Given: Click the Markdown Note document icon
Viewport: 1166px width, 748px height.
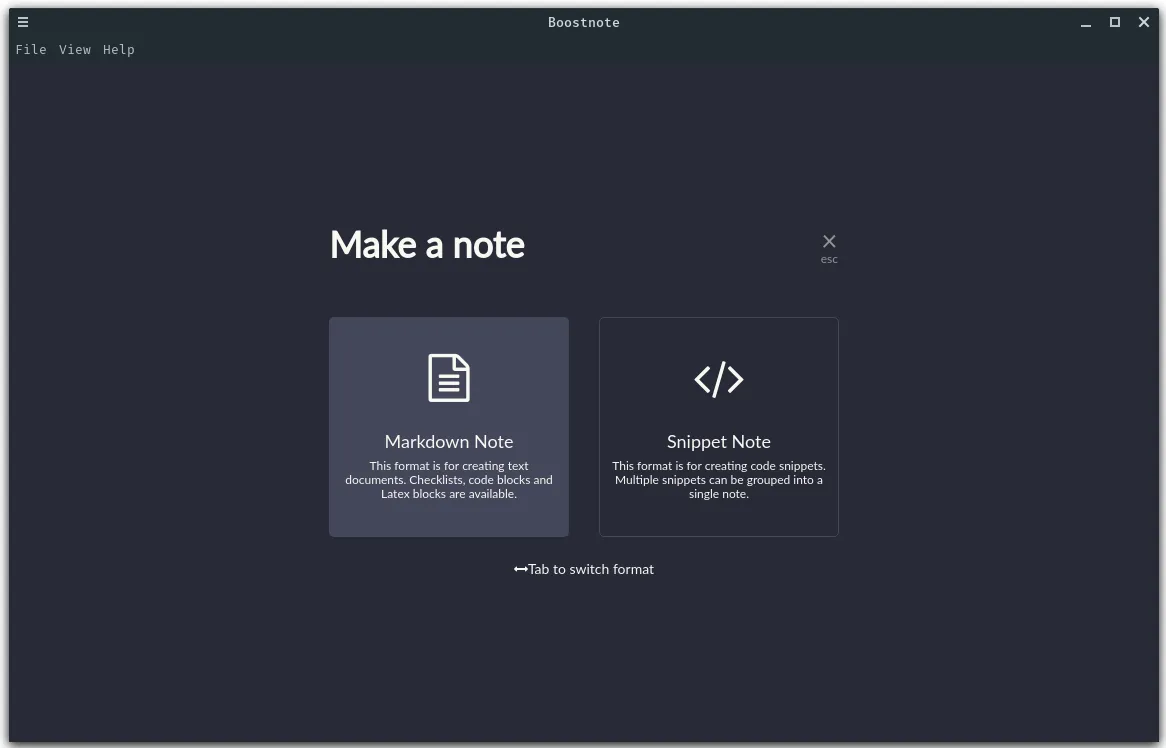Looking at the screenshot, I should pyautogui.click(x=449, y=378).
